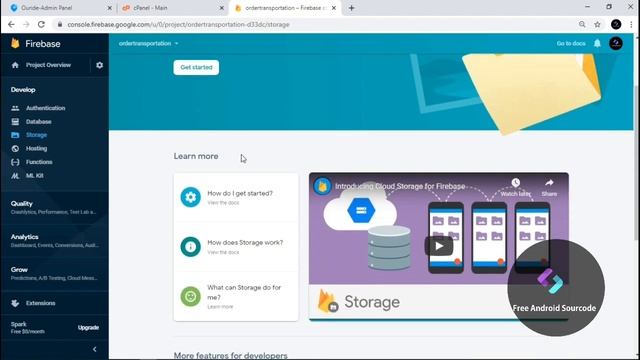Click the video title Introducing Cloud Storage
Screen dimensions: 640x360
[400, 186]
